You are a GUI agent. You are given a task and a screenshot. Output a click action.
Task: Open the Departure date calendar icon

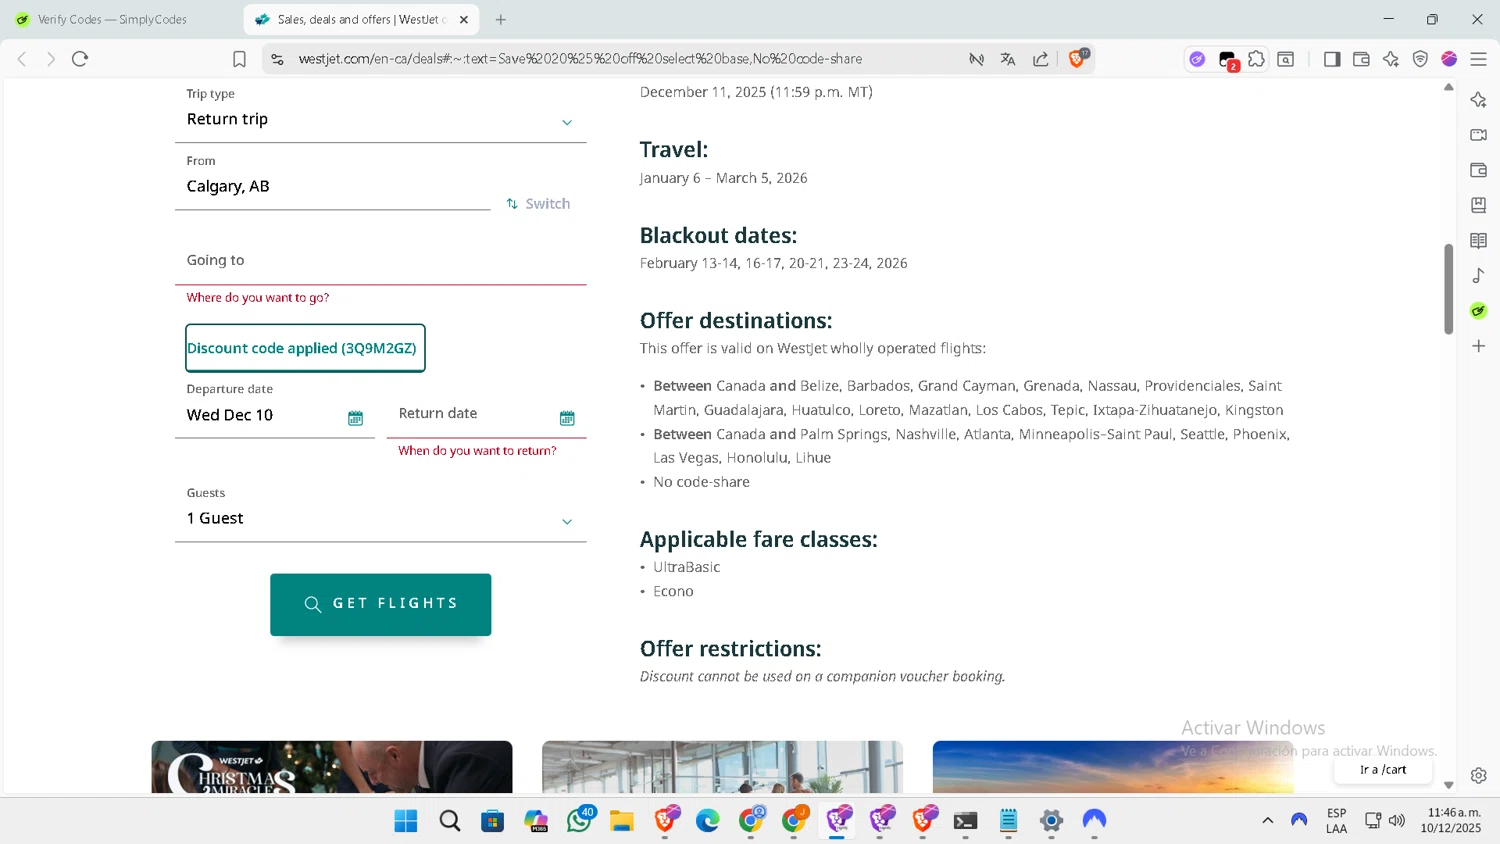coord(355,418)
